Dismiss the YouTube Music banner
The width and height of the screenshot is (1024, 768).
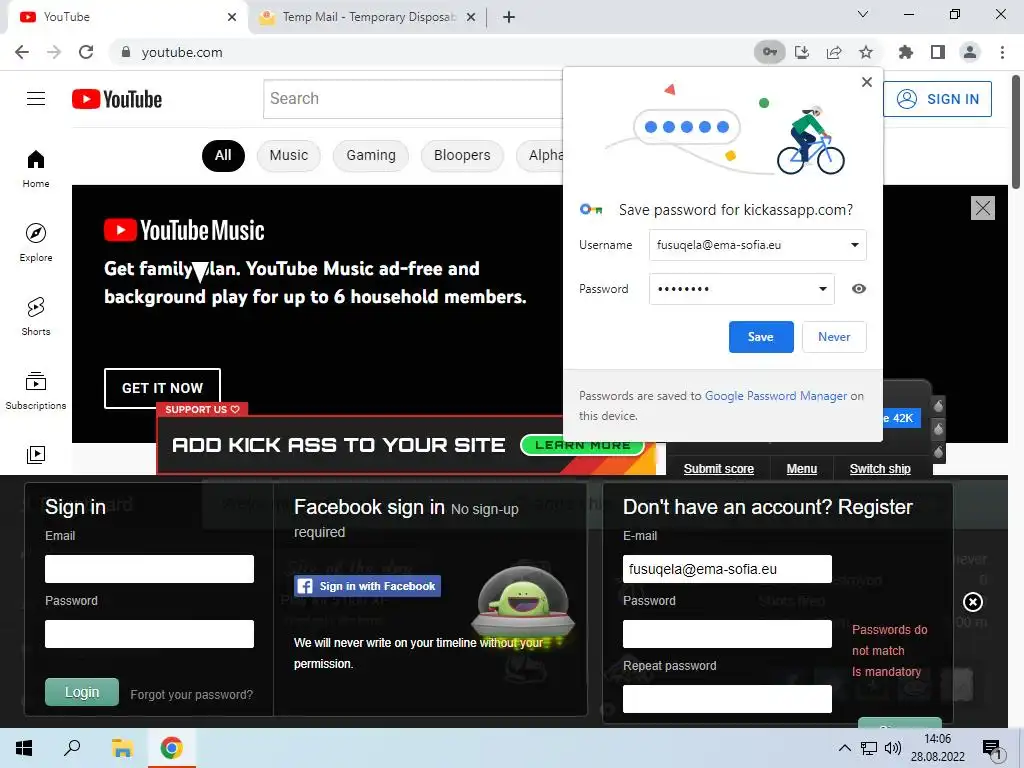click(x=983, y=208)
